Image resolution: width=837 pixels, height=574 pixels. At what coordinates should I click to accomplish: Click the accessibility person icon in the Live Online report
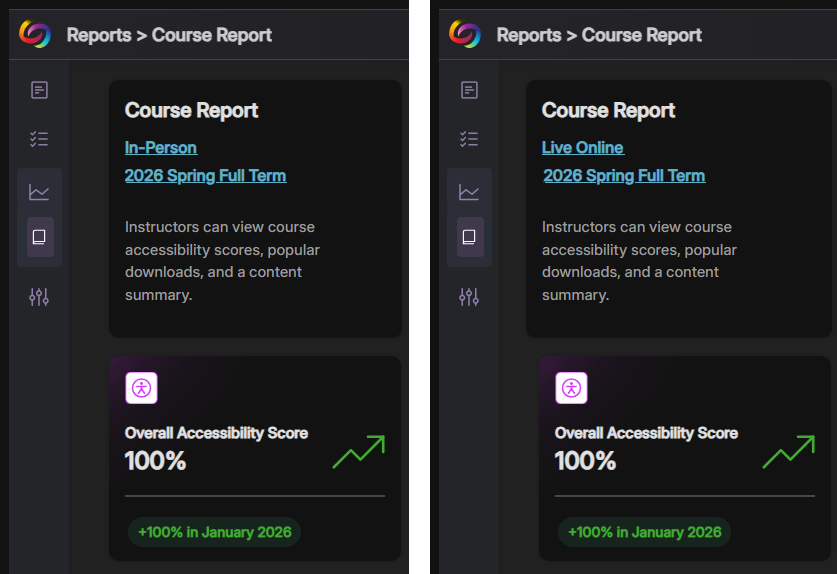pyautogui.click(x=571, y=388)
